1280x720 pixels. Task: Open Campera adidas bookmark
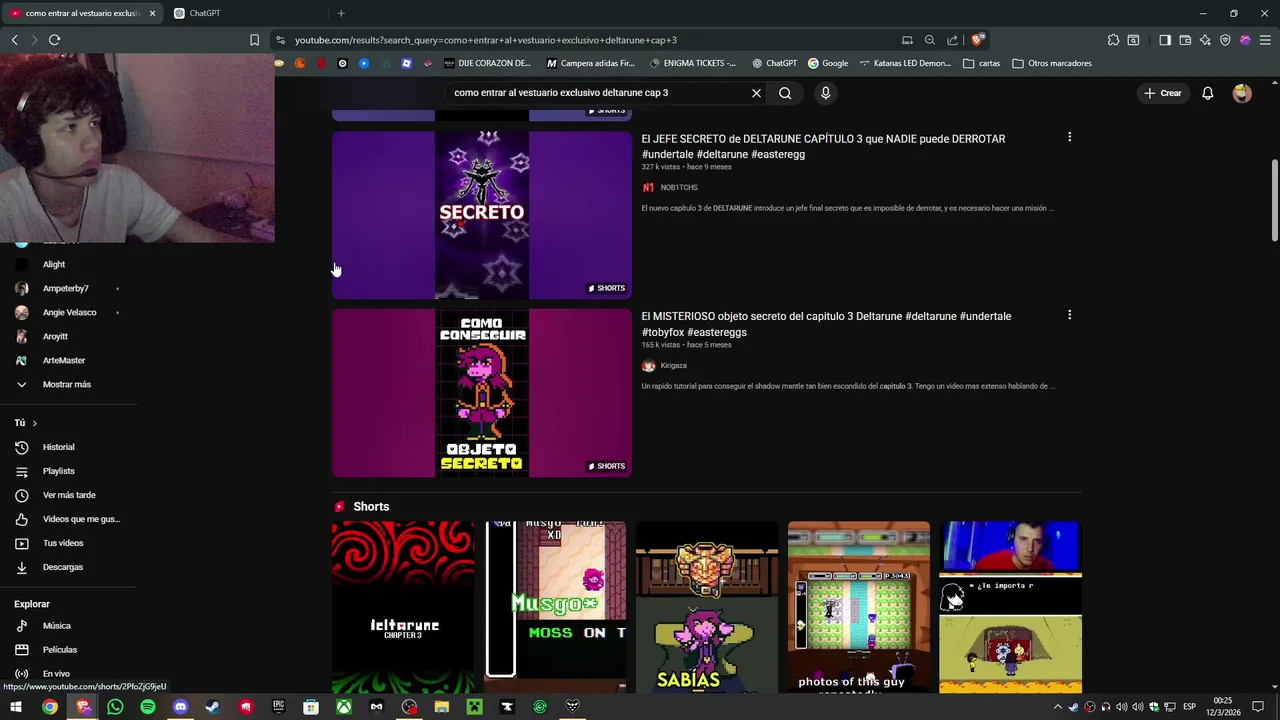click(591, 63)
